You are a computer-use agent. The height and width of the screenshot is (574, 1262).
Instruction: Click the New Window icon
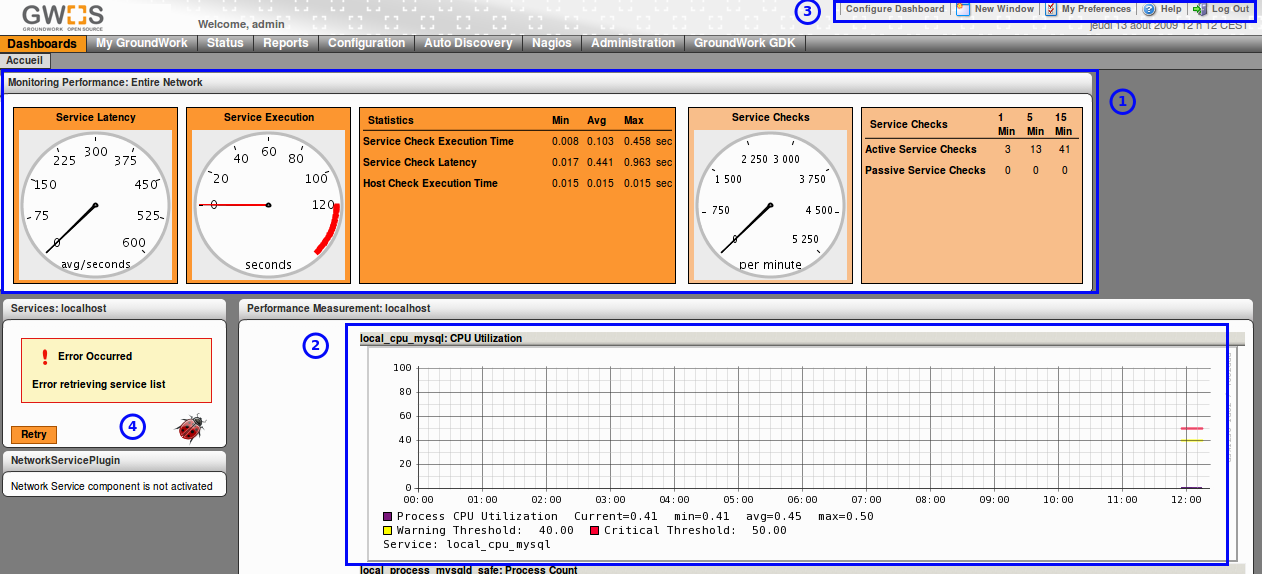963,9
